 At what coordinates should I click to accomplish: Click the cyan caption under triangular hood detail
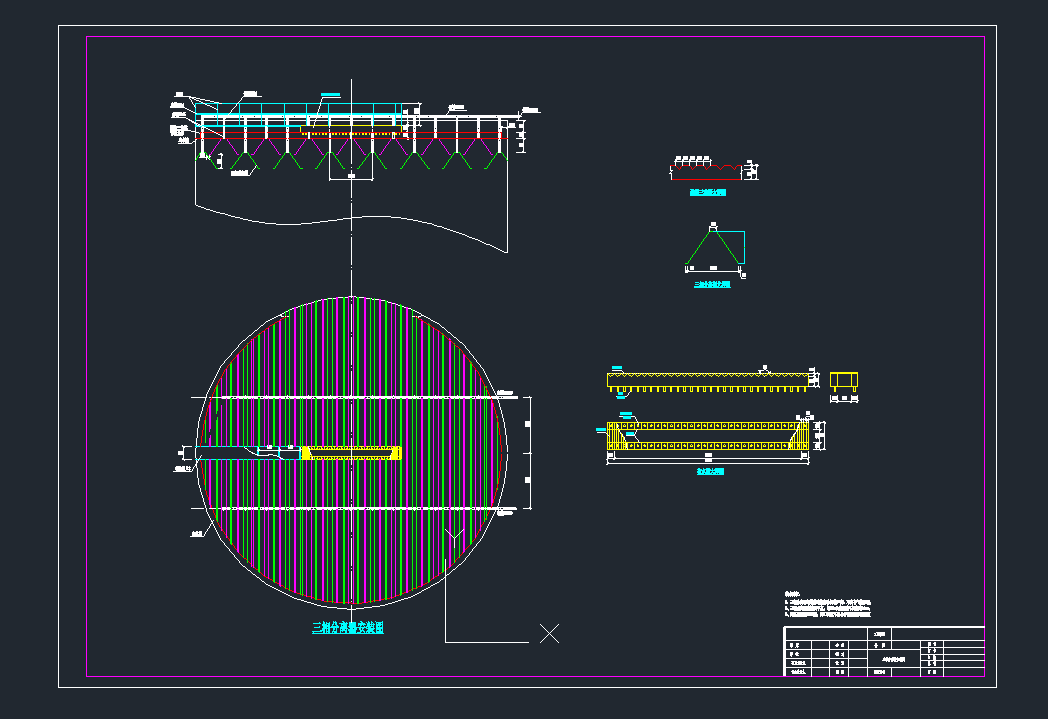[x=712, y=285]
